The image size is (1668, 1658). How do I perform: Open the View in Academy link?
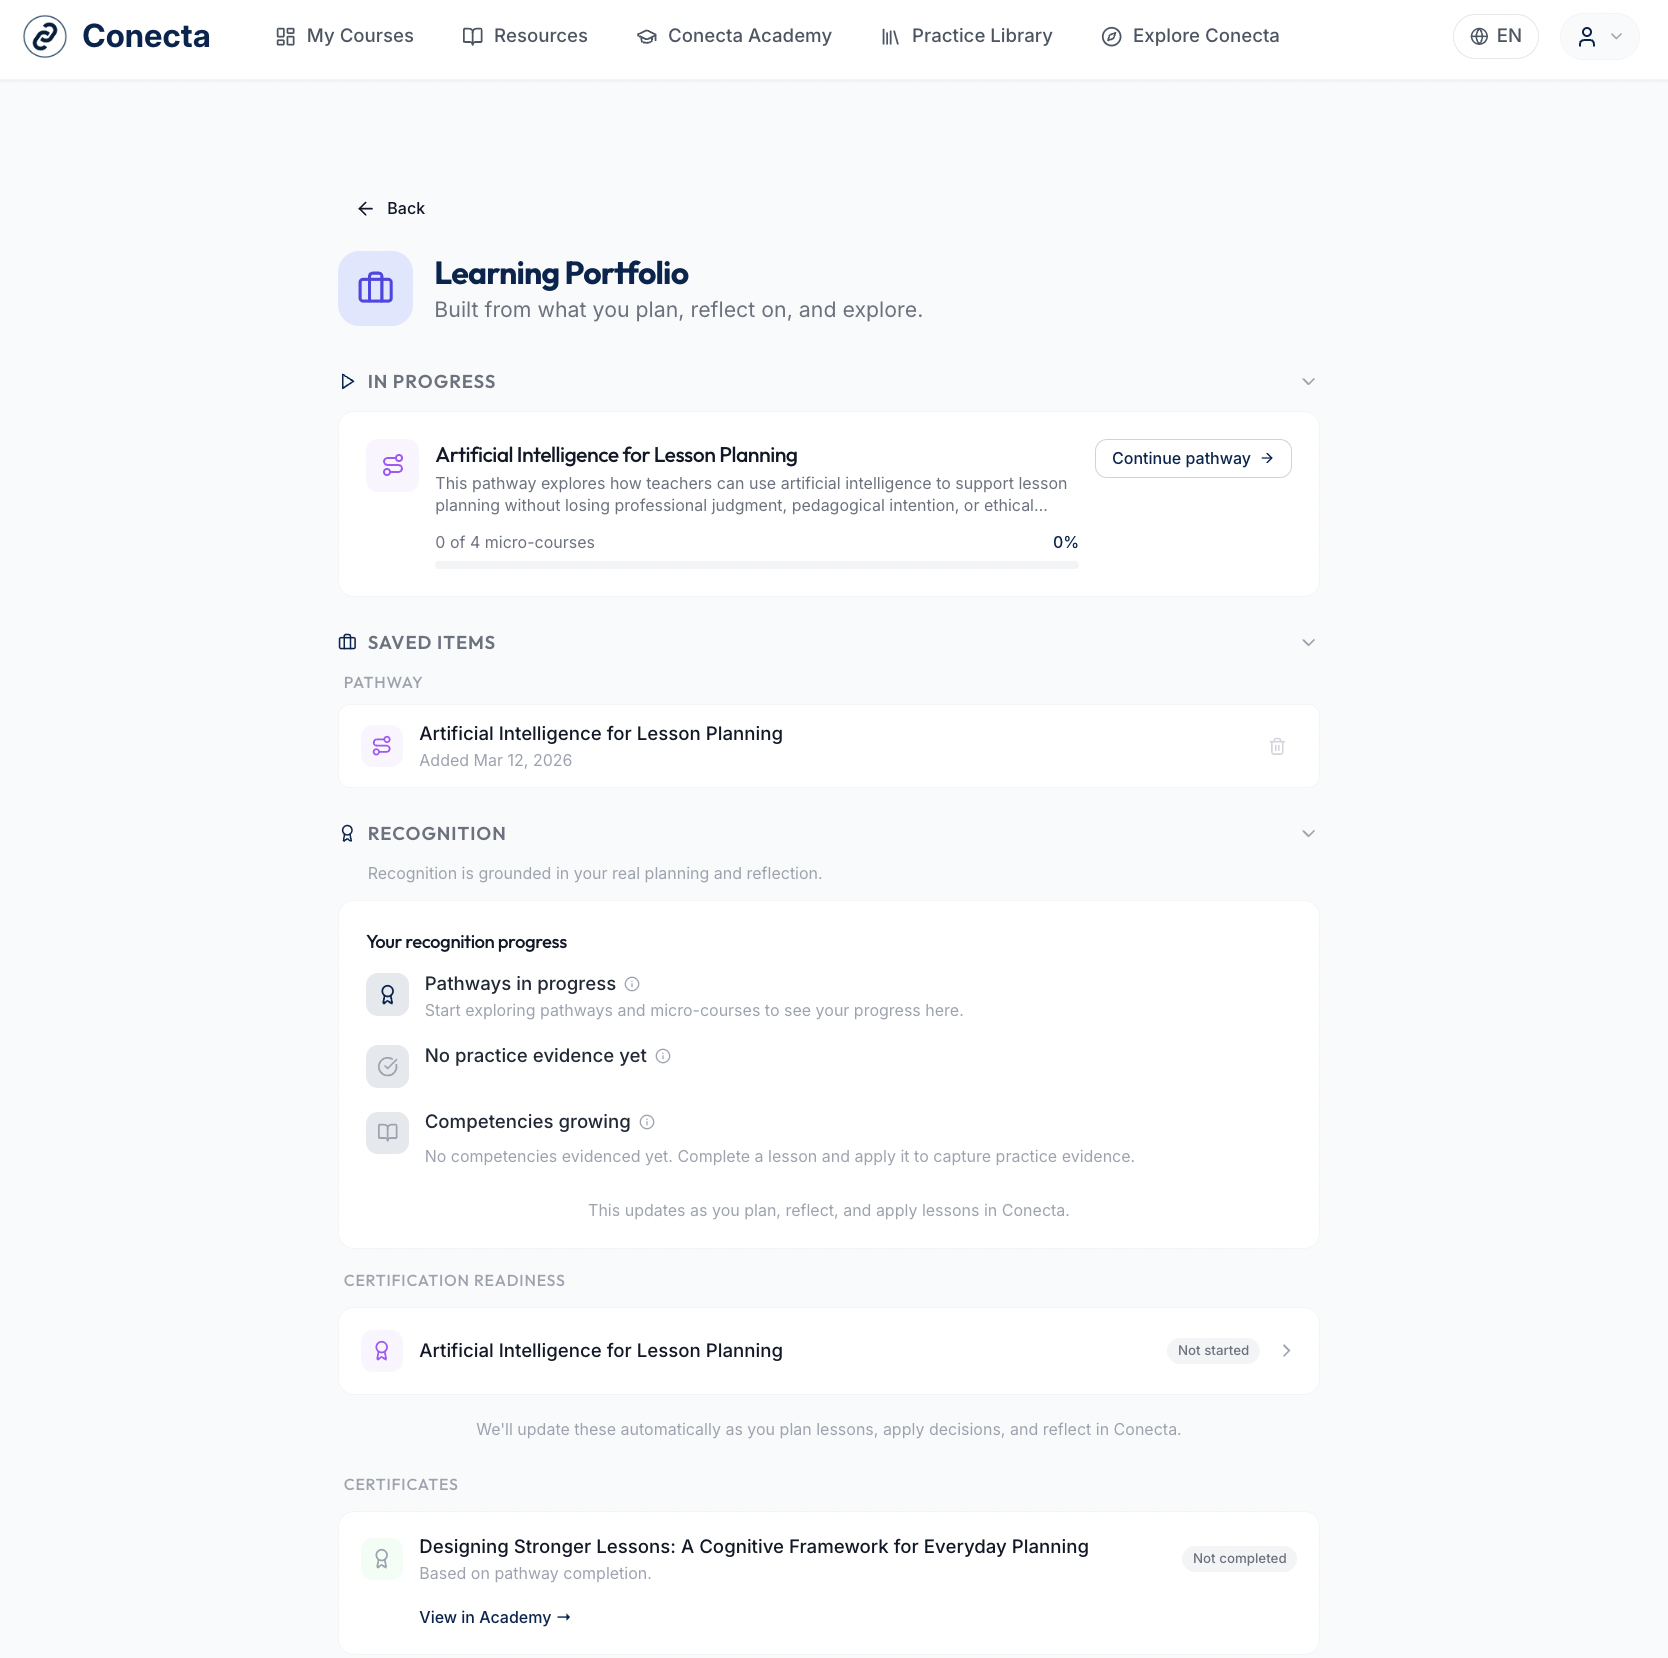[494, 1616]
